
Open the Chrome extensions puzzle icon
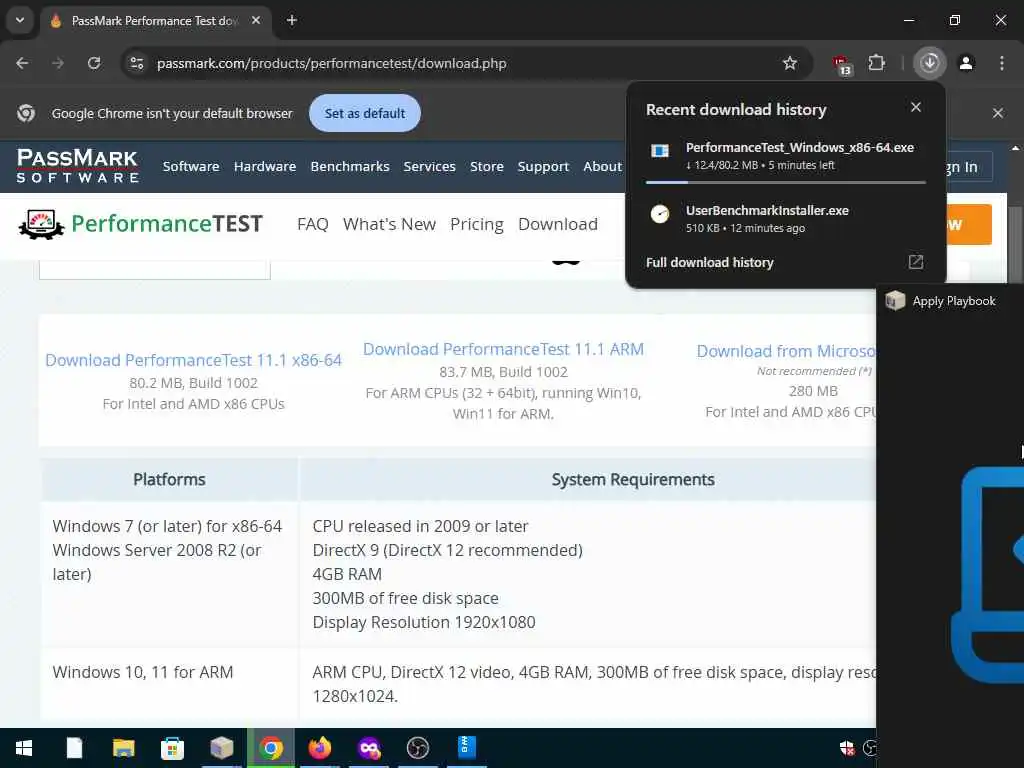click(876, 63)
